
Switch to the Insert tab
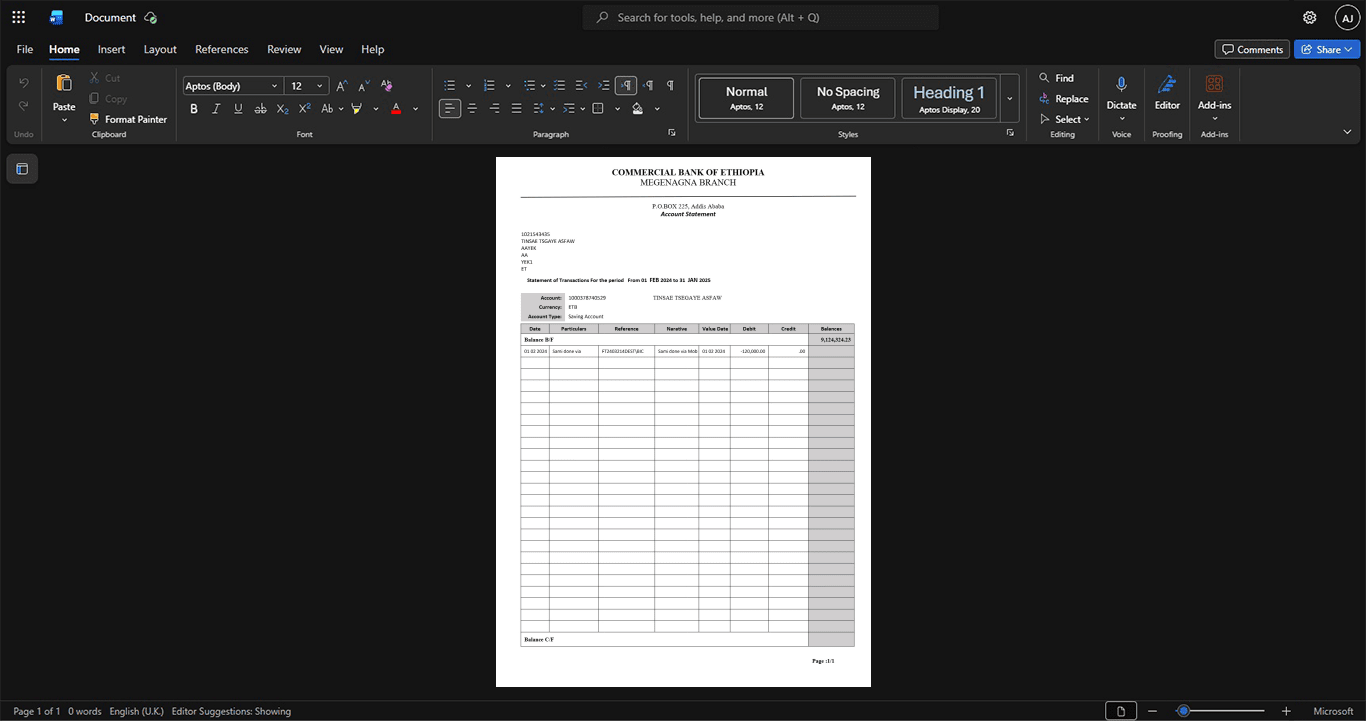click(111, 49)
